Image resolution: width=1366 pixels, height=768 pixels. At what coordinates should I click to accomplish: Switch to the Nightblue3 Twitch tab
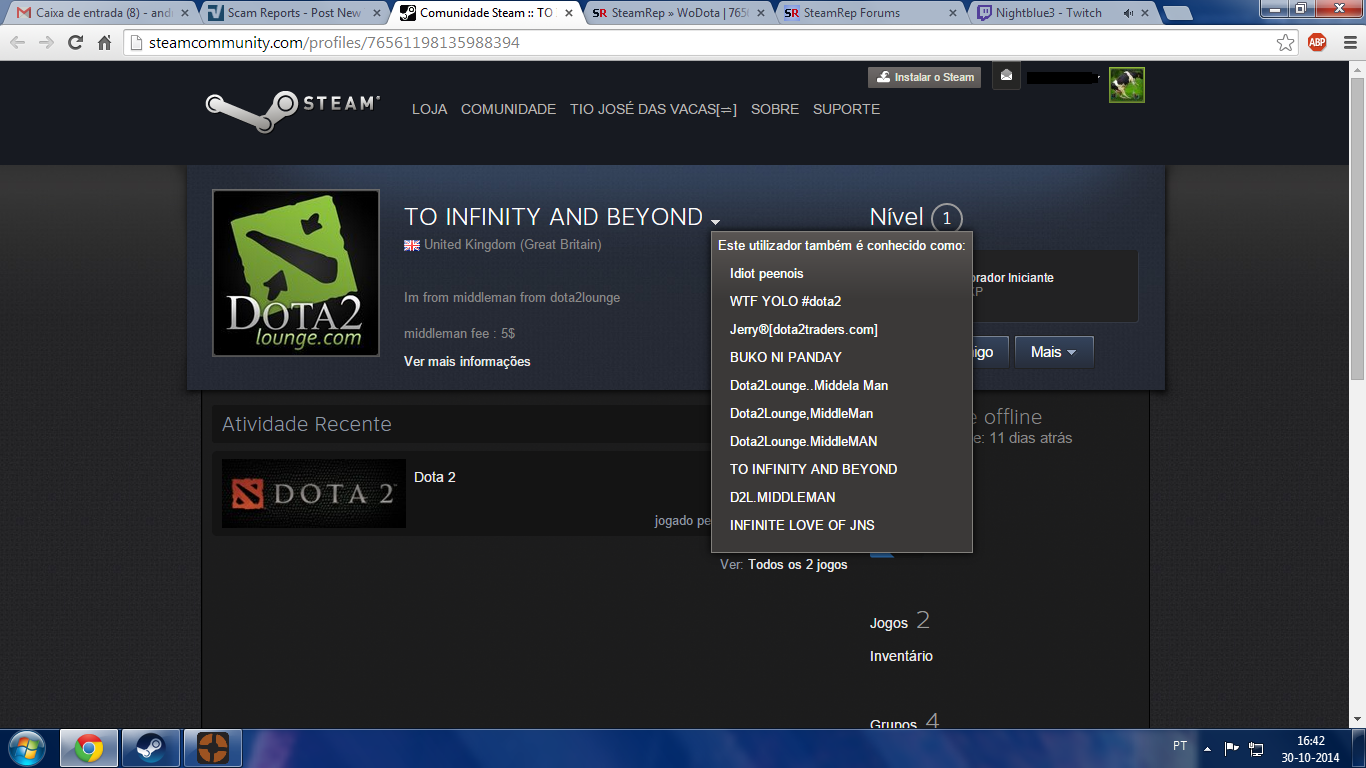1060,13
